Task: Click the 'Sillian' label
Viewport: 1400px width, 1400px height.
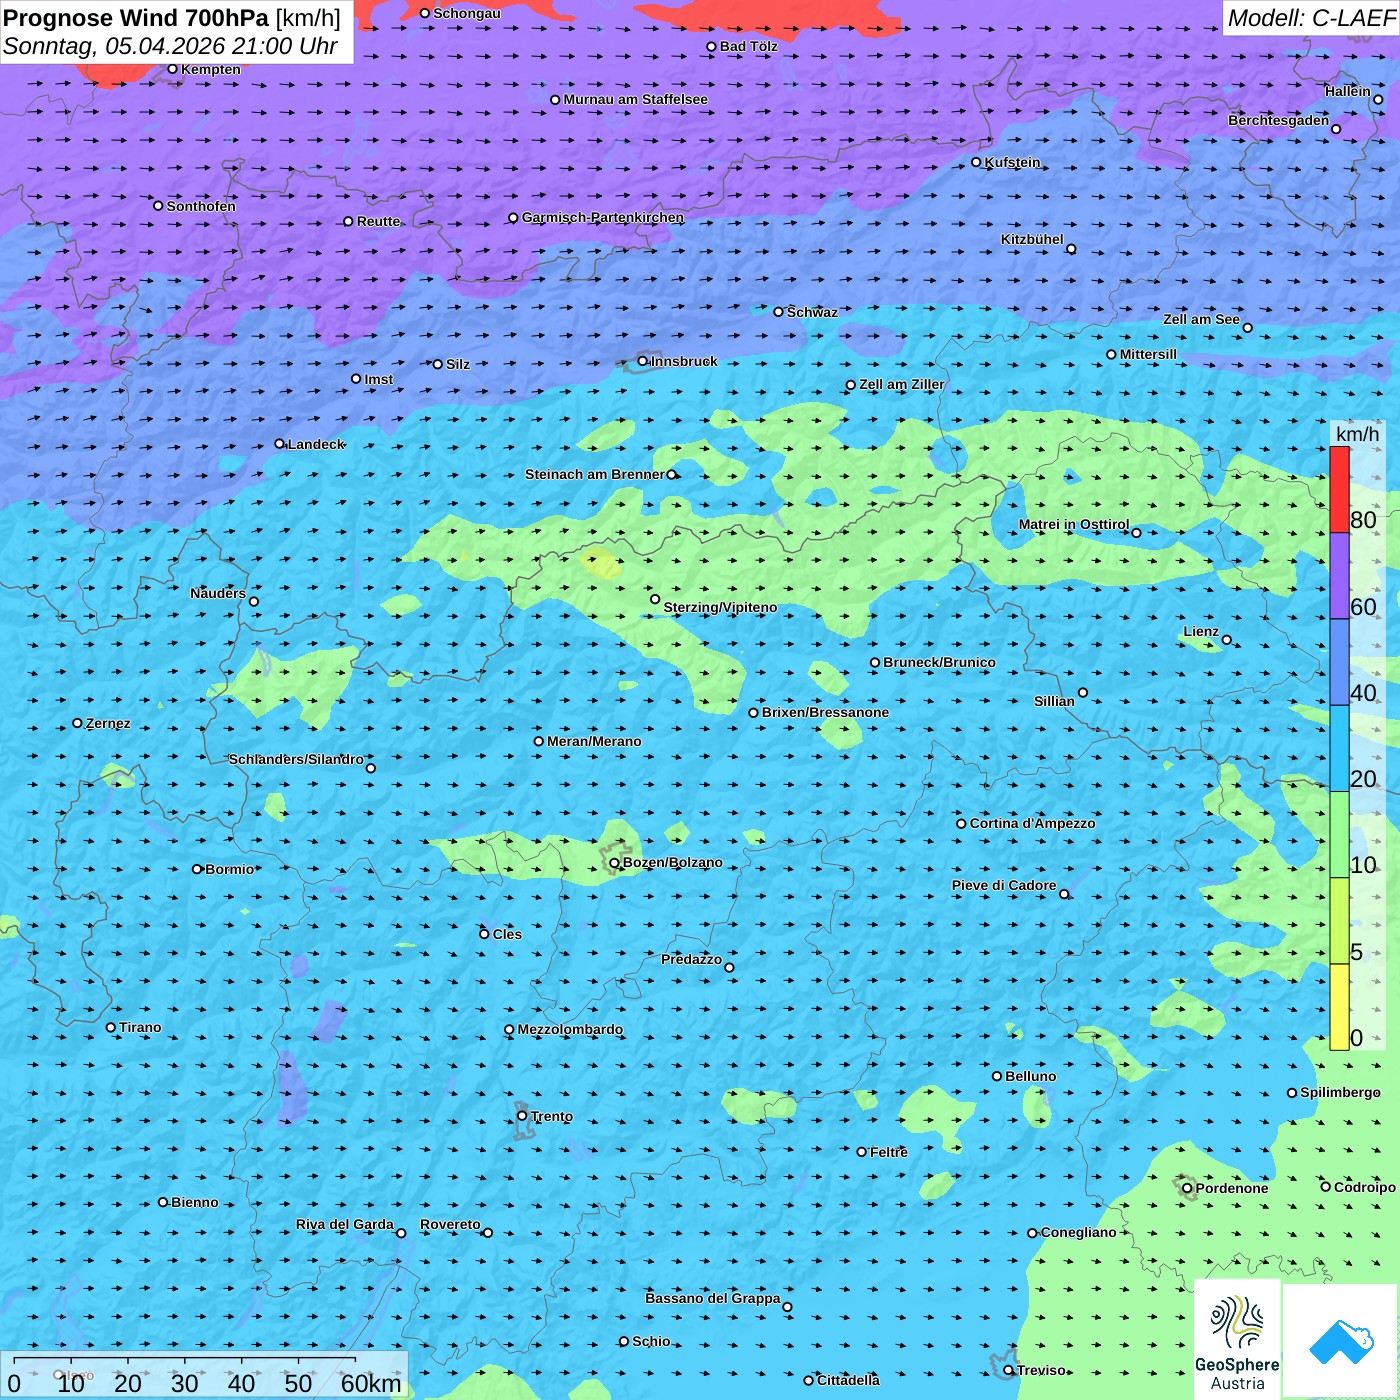Action: pyautogui.click(x=1054, y=701)
